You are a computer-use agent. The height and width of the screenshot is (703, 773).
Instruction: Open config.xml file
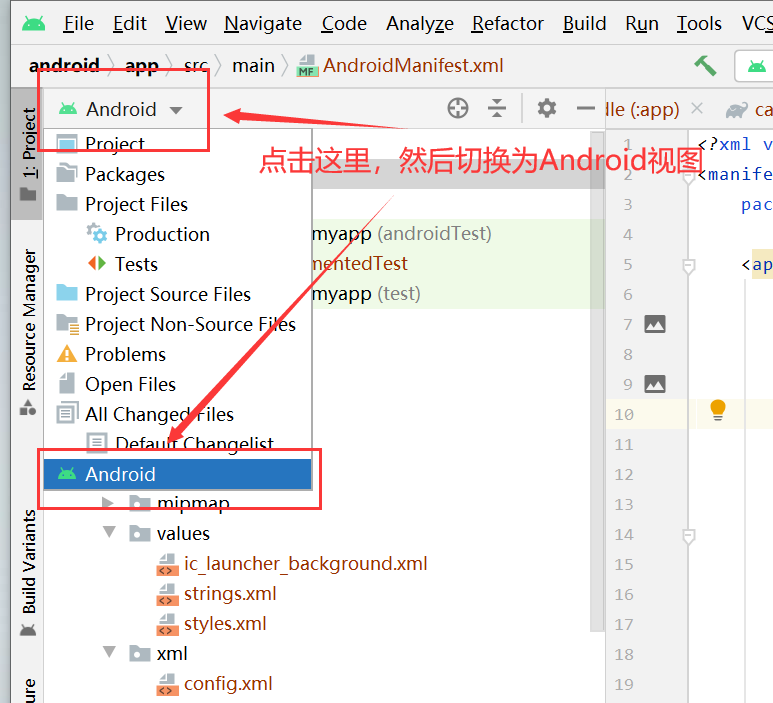[x=228, y=684]
